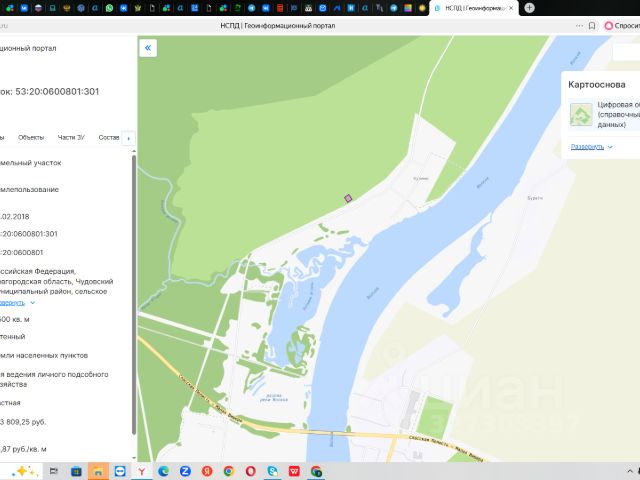Open the second Chrome profile taskbar icon
640x480 pixels.
click(316, 471)
